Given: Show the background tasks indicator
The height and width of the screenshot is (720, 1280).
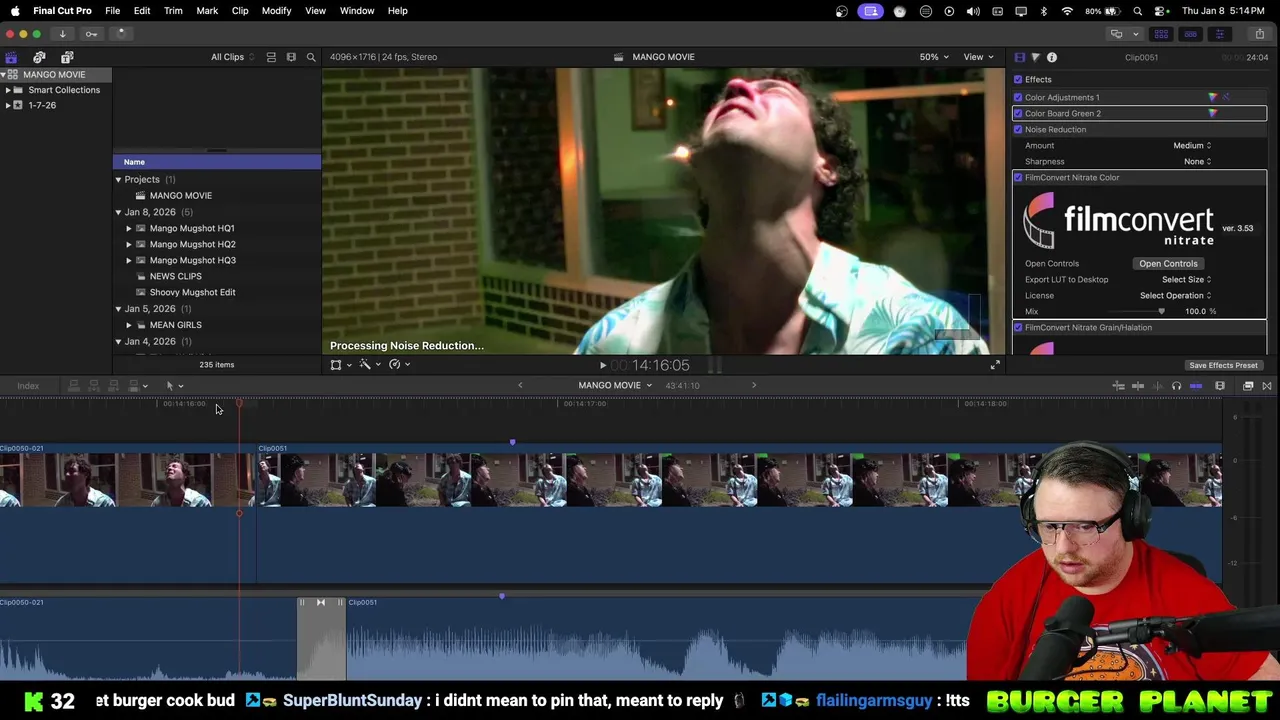Looking at the screenshot, I should 121,34.
